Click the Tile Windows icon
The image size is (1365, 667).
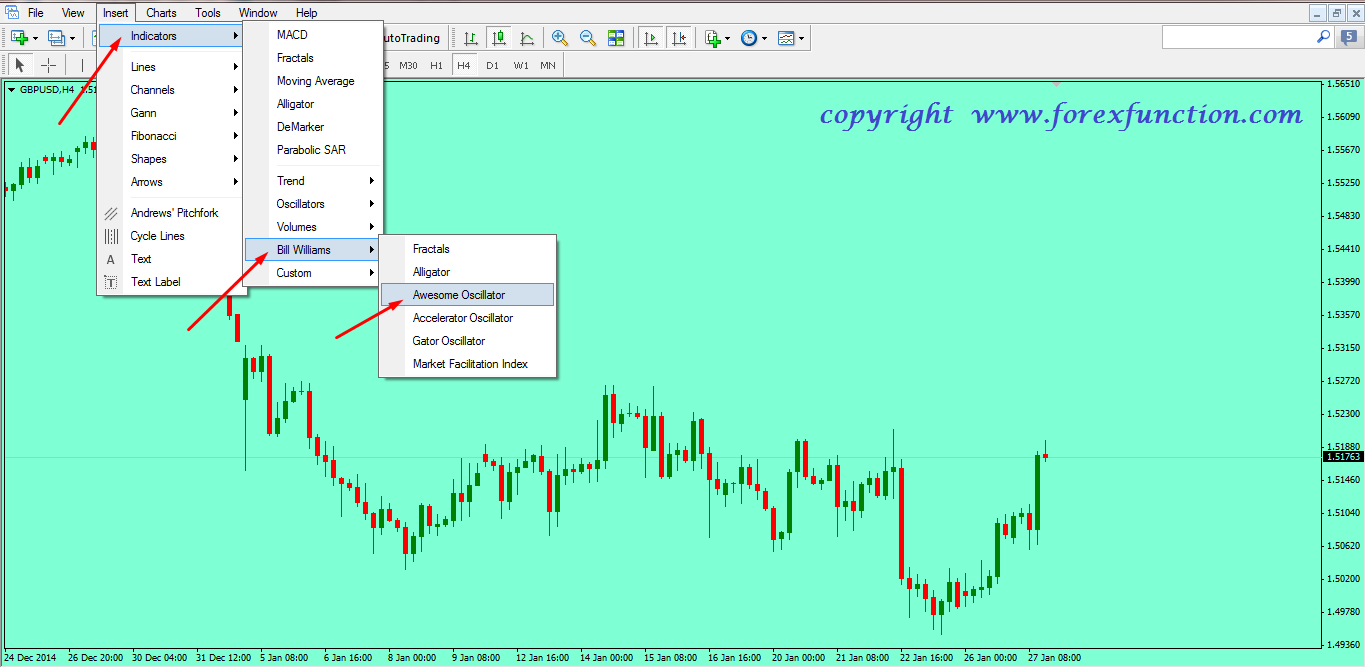click(x=616, y=38)
